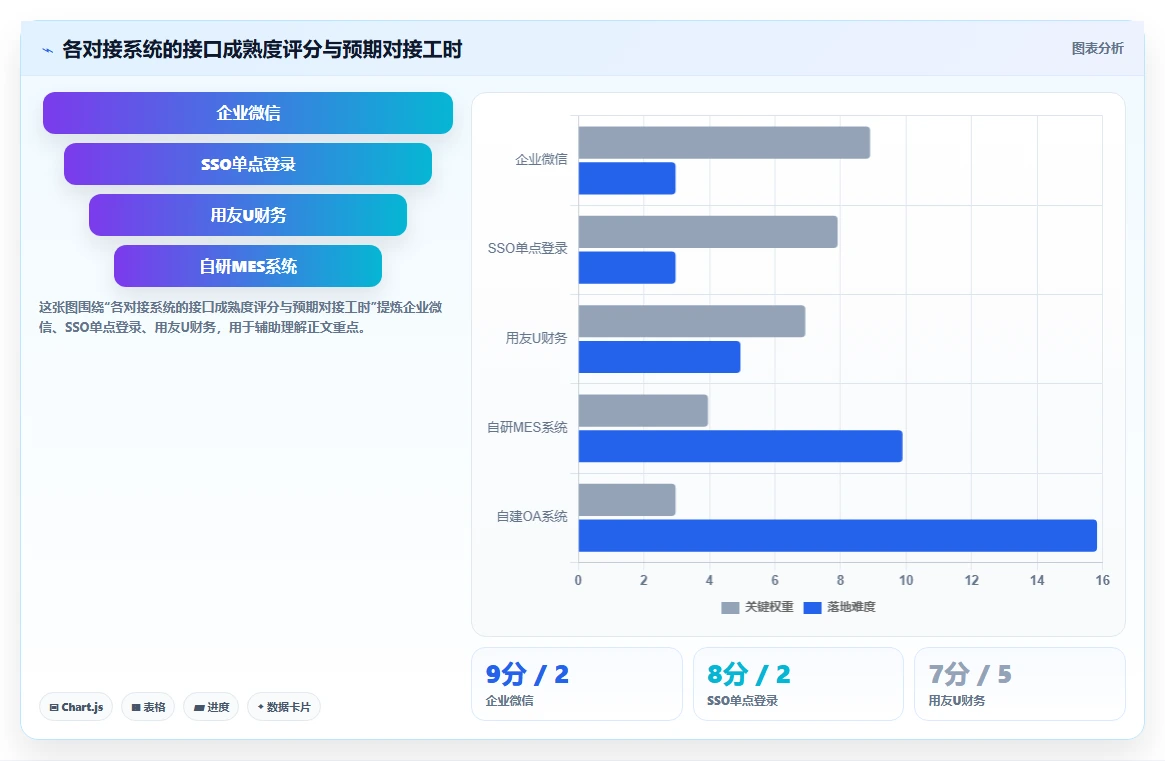Click the gray SSO单点登录 关键权重 bar
Image resolution: width=1165 pixels, height=761 pixels.
tap(707, 232)
